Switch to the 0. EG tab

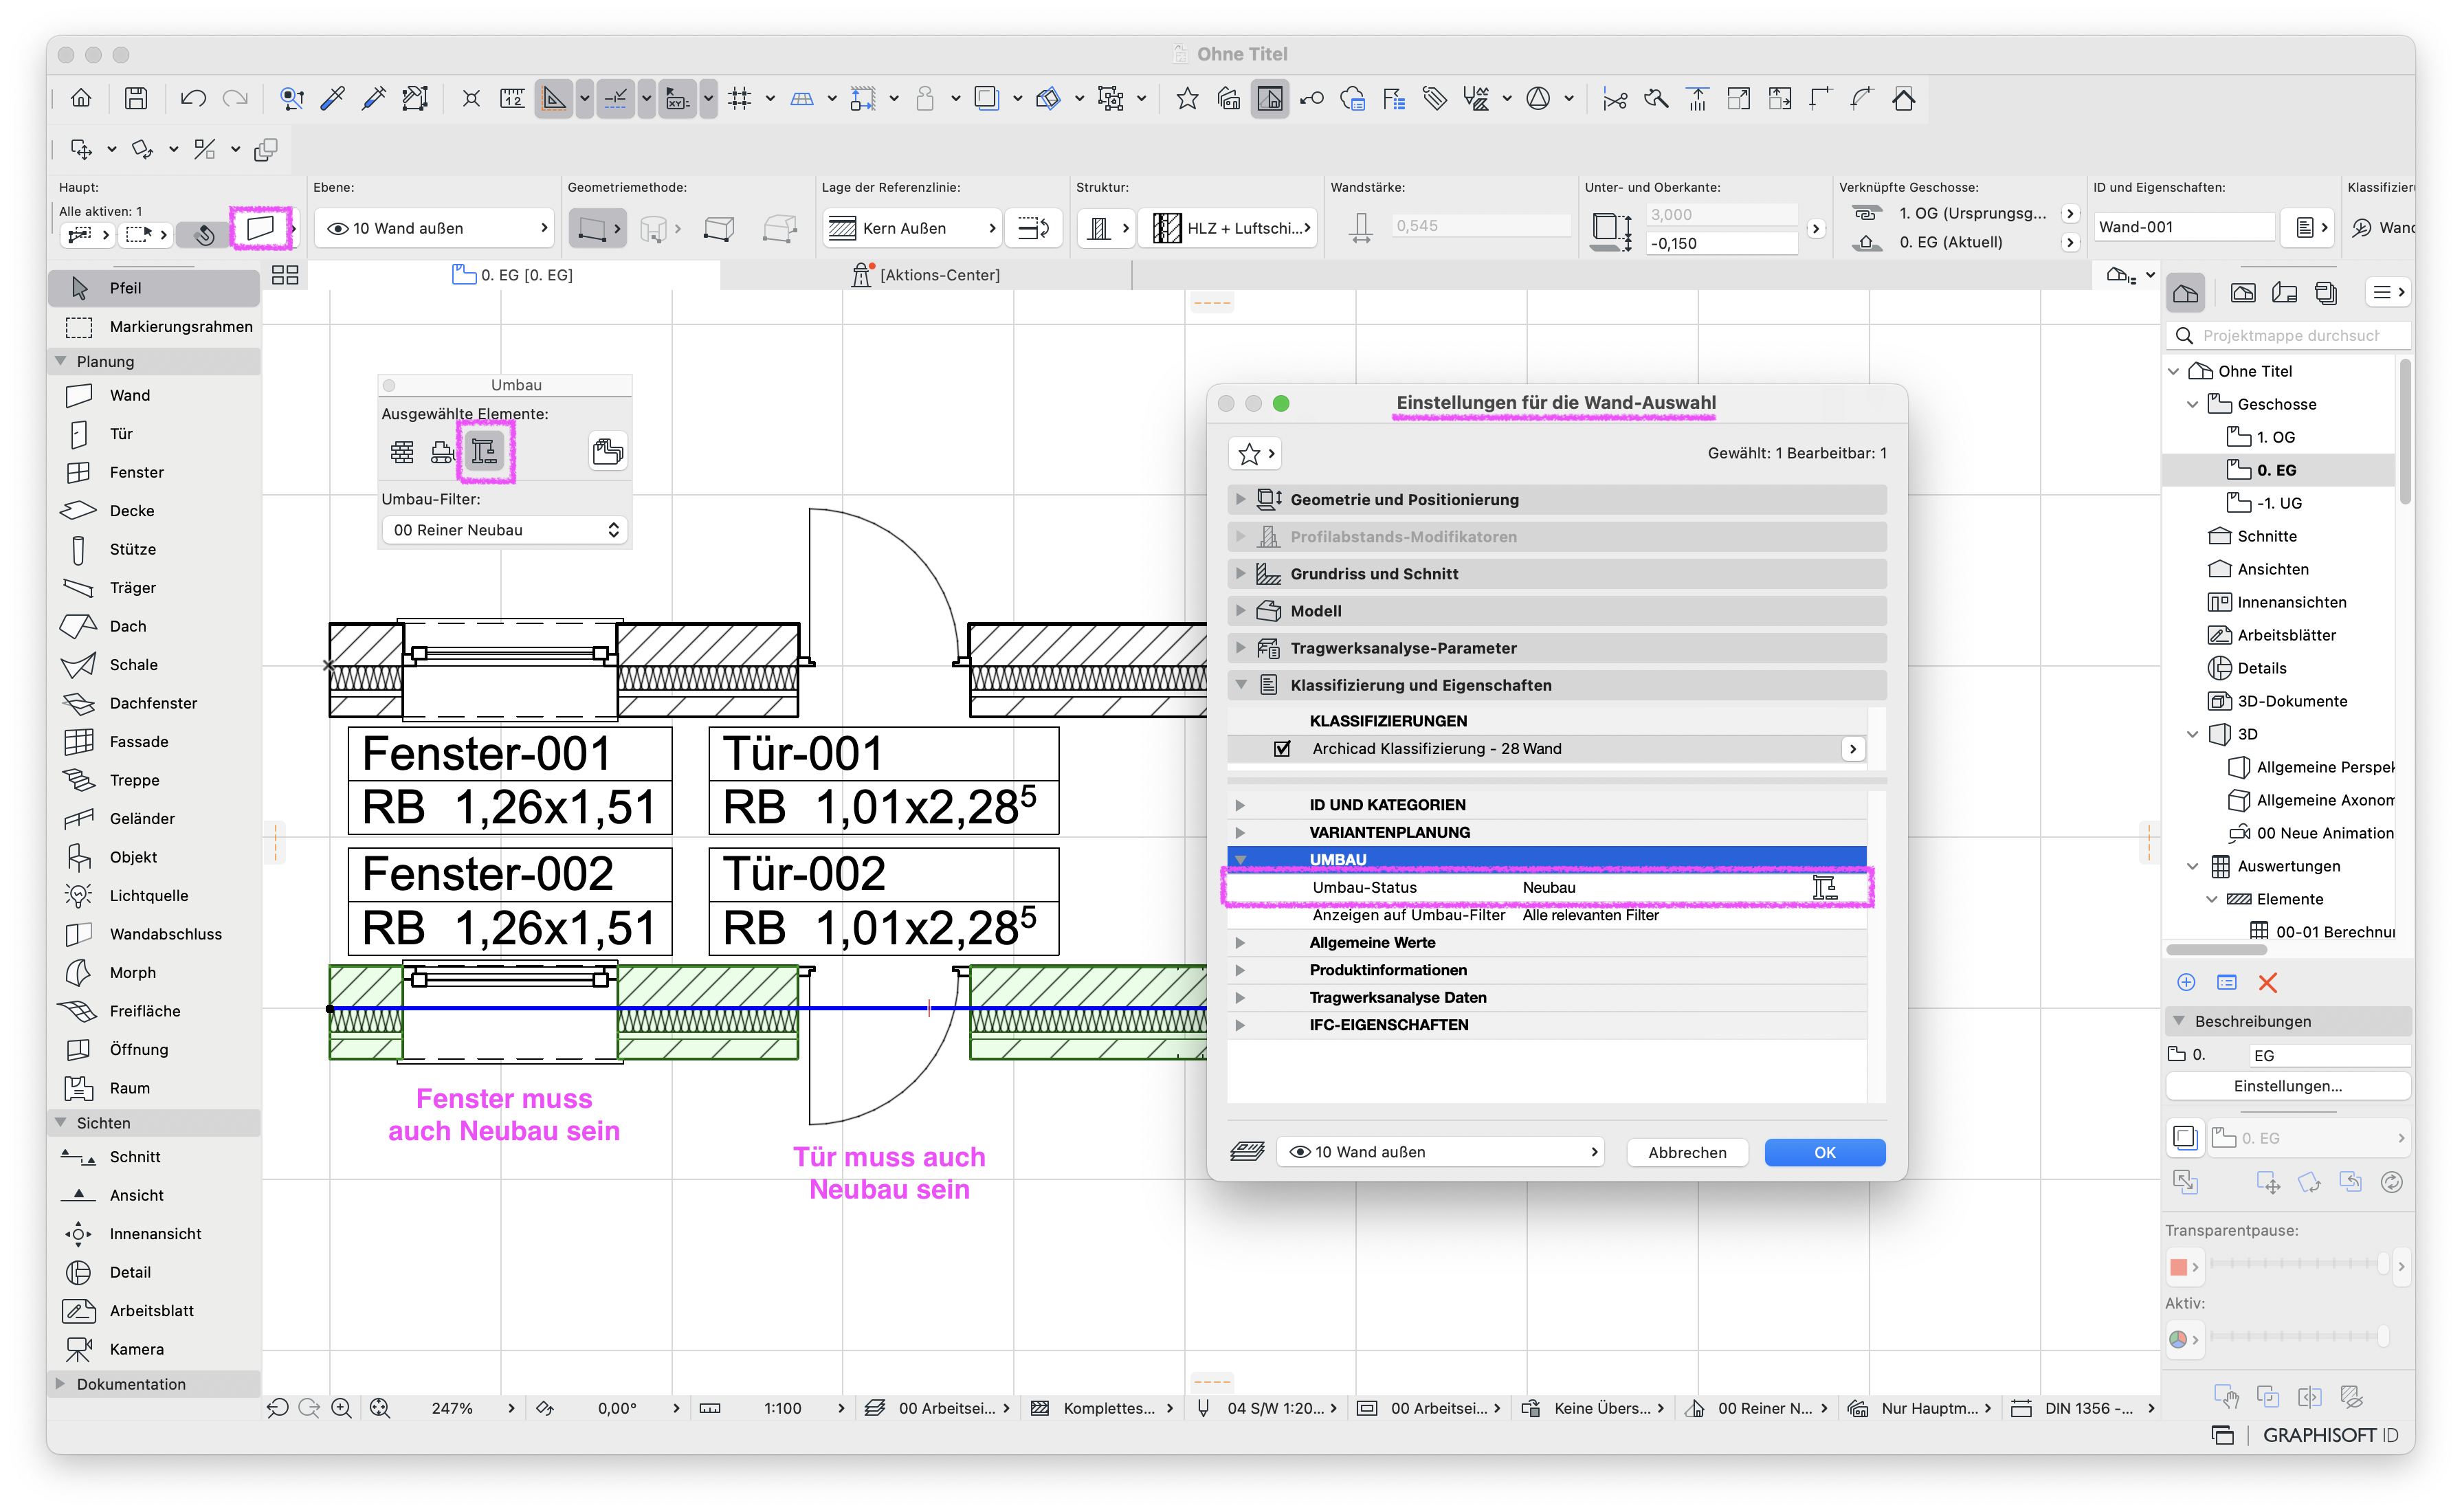click(x=513, y=274)
